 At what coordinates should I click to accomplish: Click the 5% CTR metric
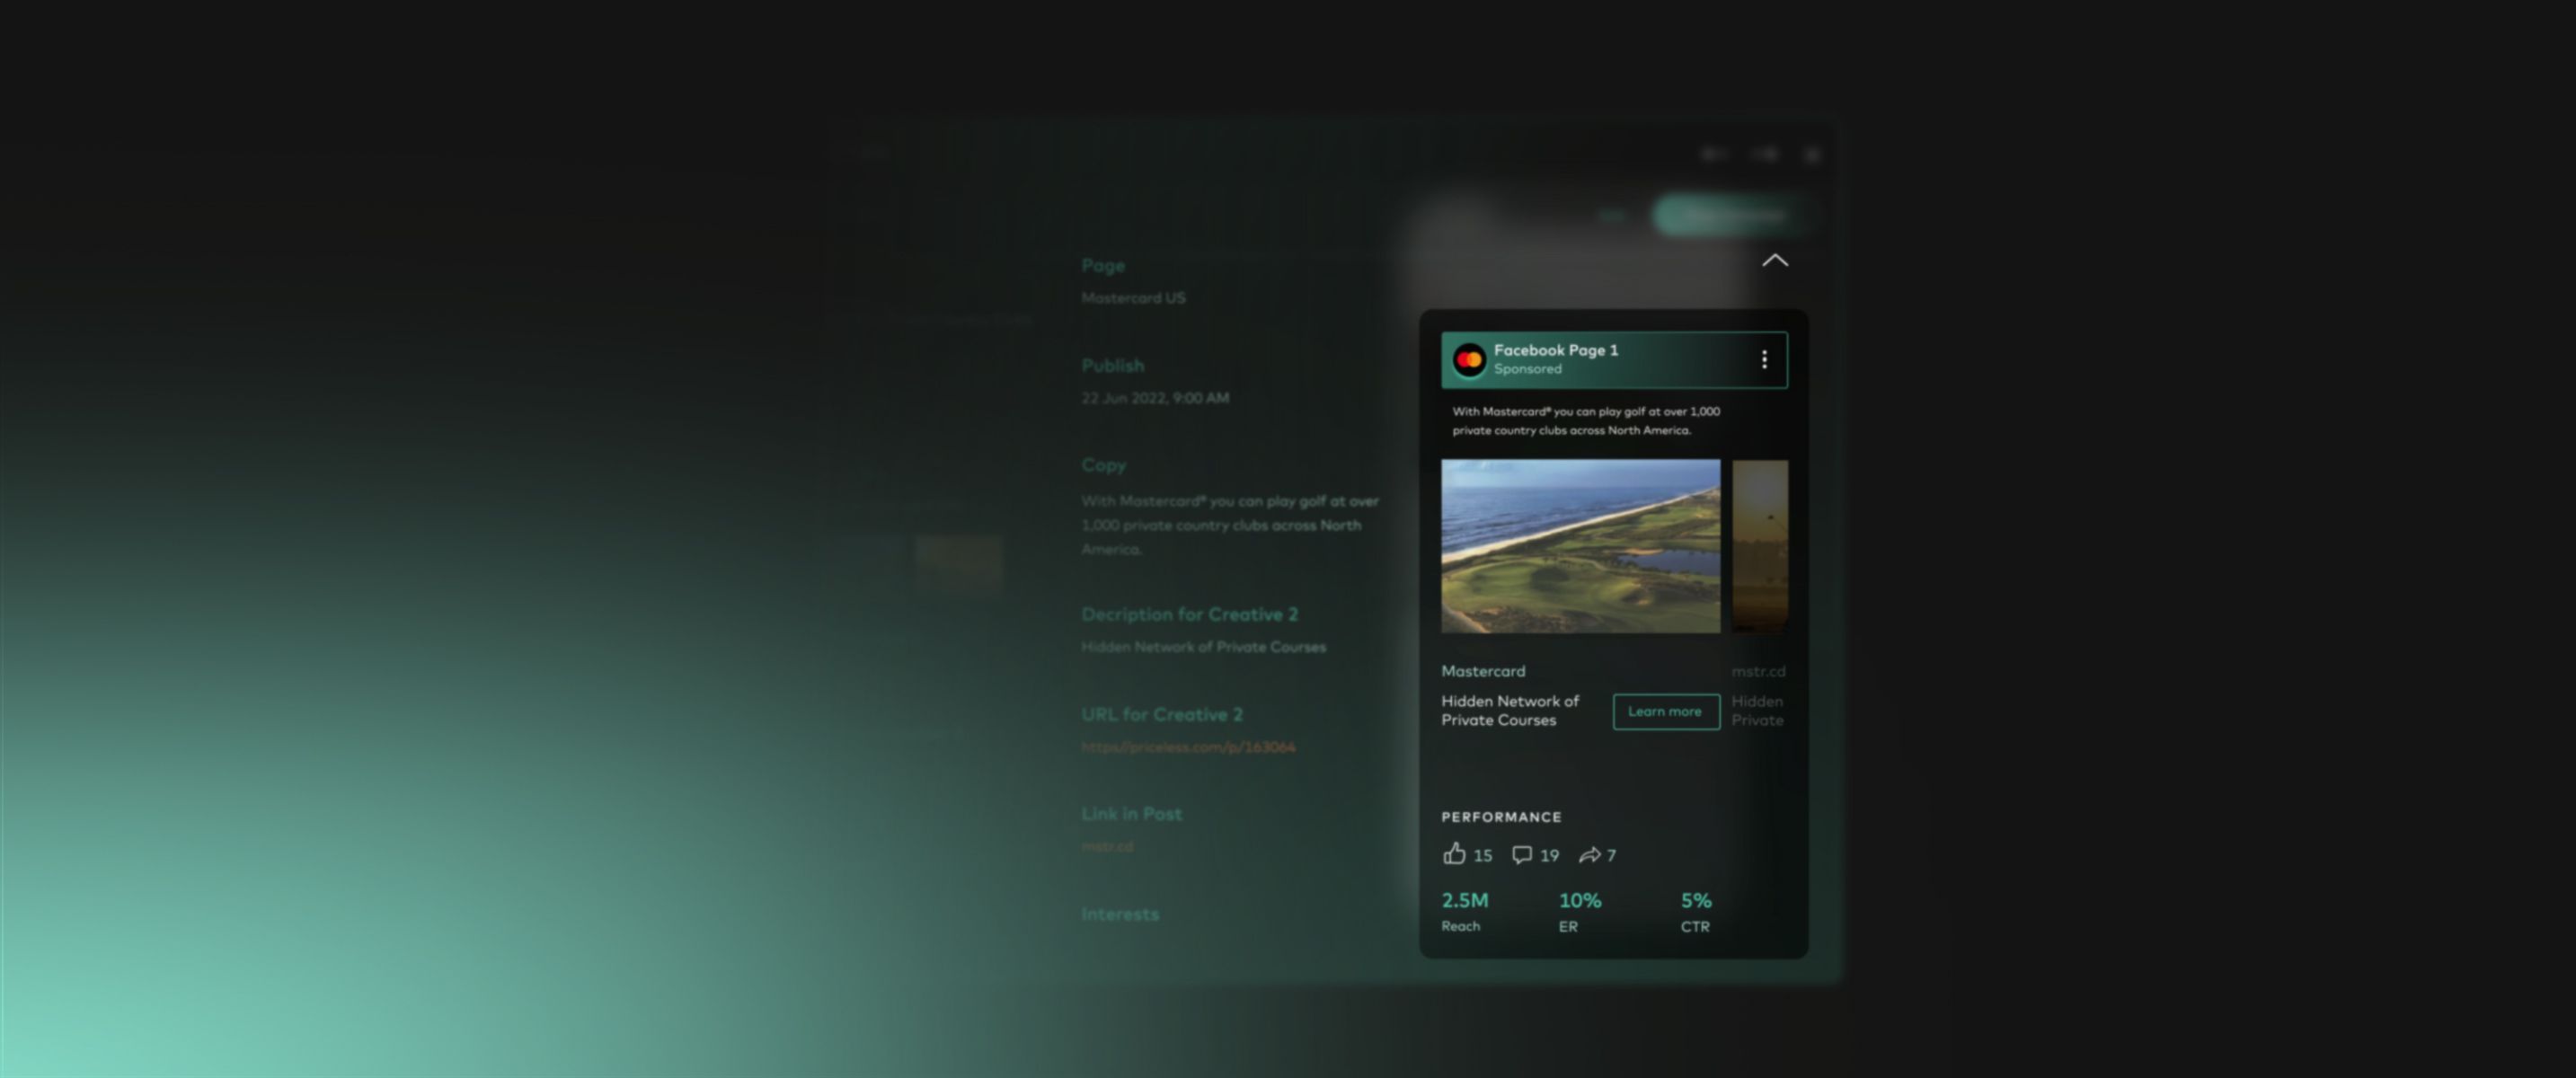click(x=1695, y=901)
